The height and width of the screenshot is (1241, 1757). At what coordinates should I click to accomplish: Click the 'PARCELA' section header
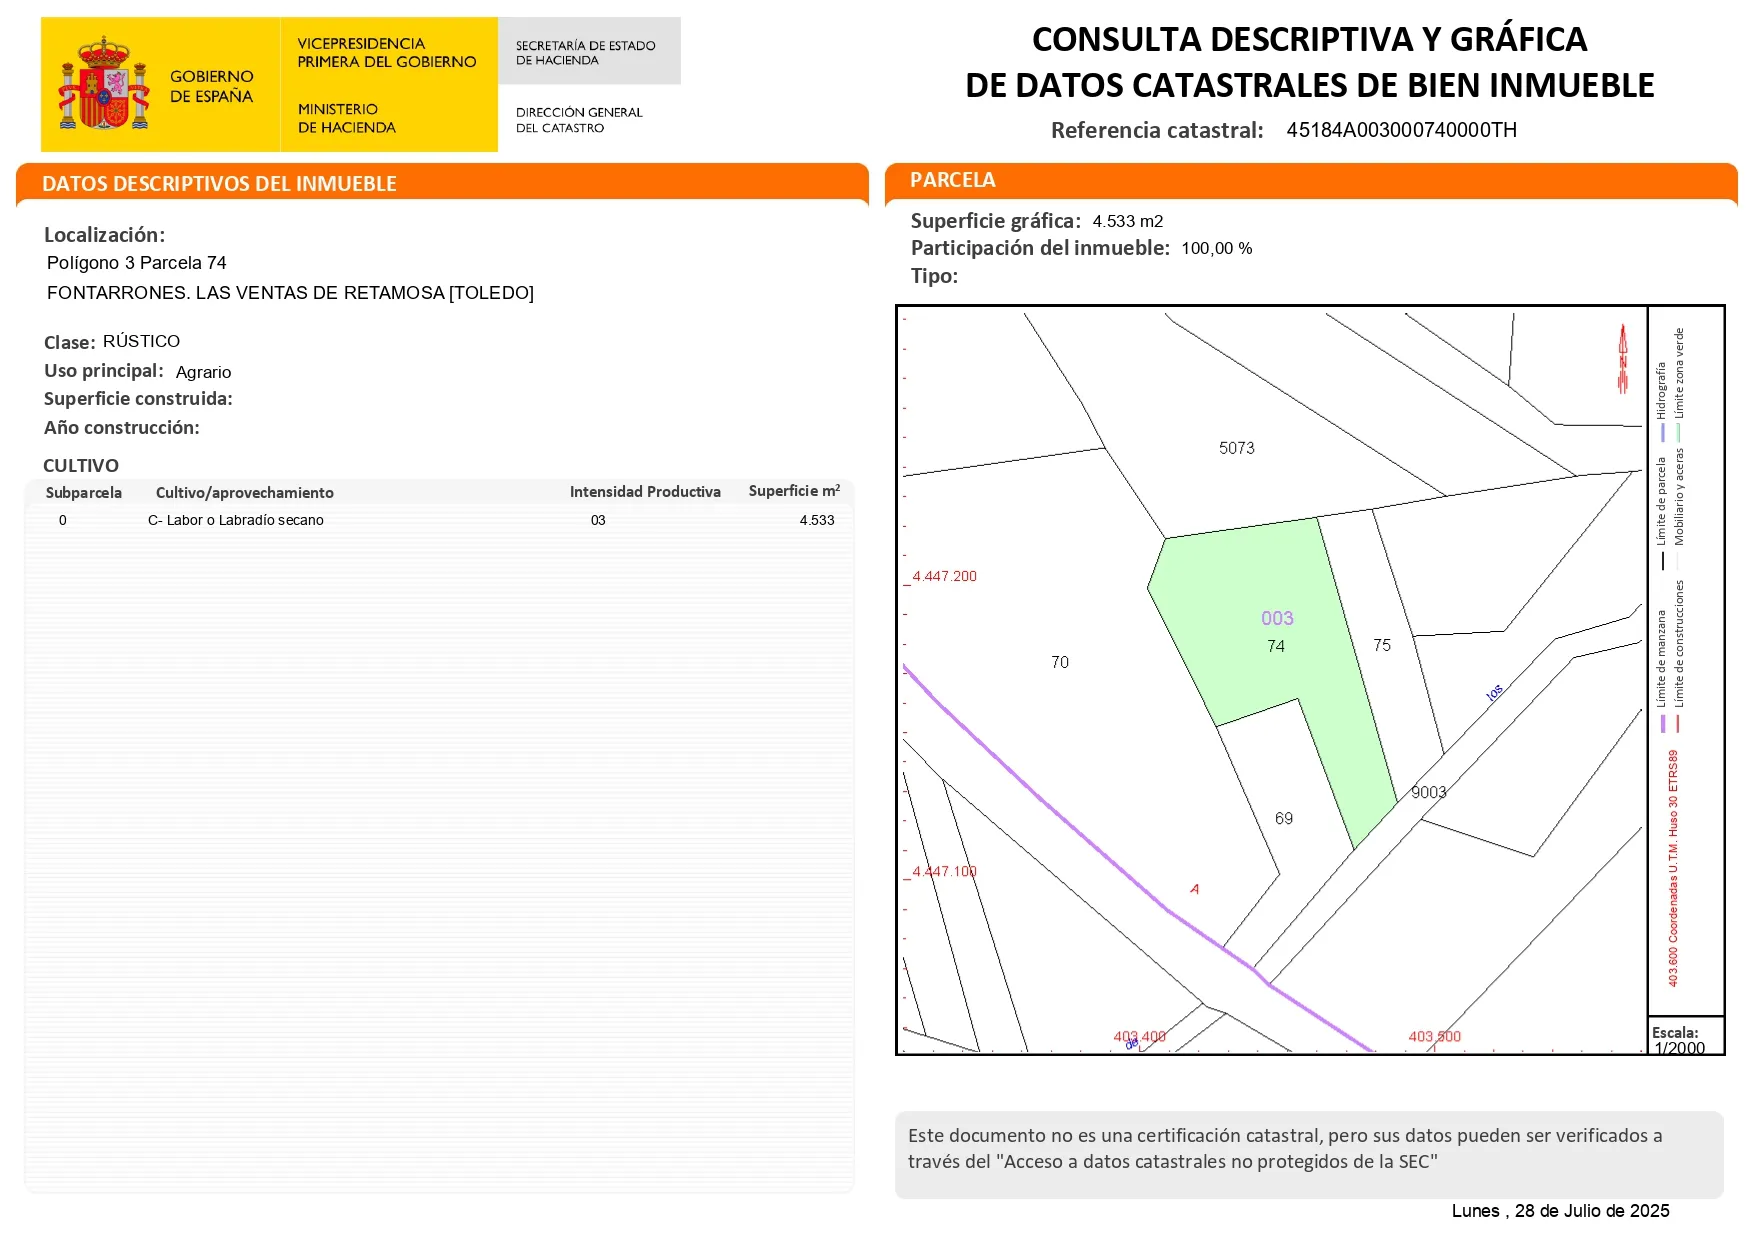[x=952, y=180]
